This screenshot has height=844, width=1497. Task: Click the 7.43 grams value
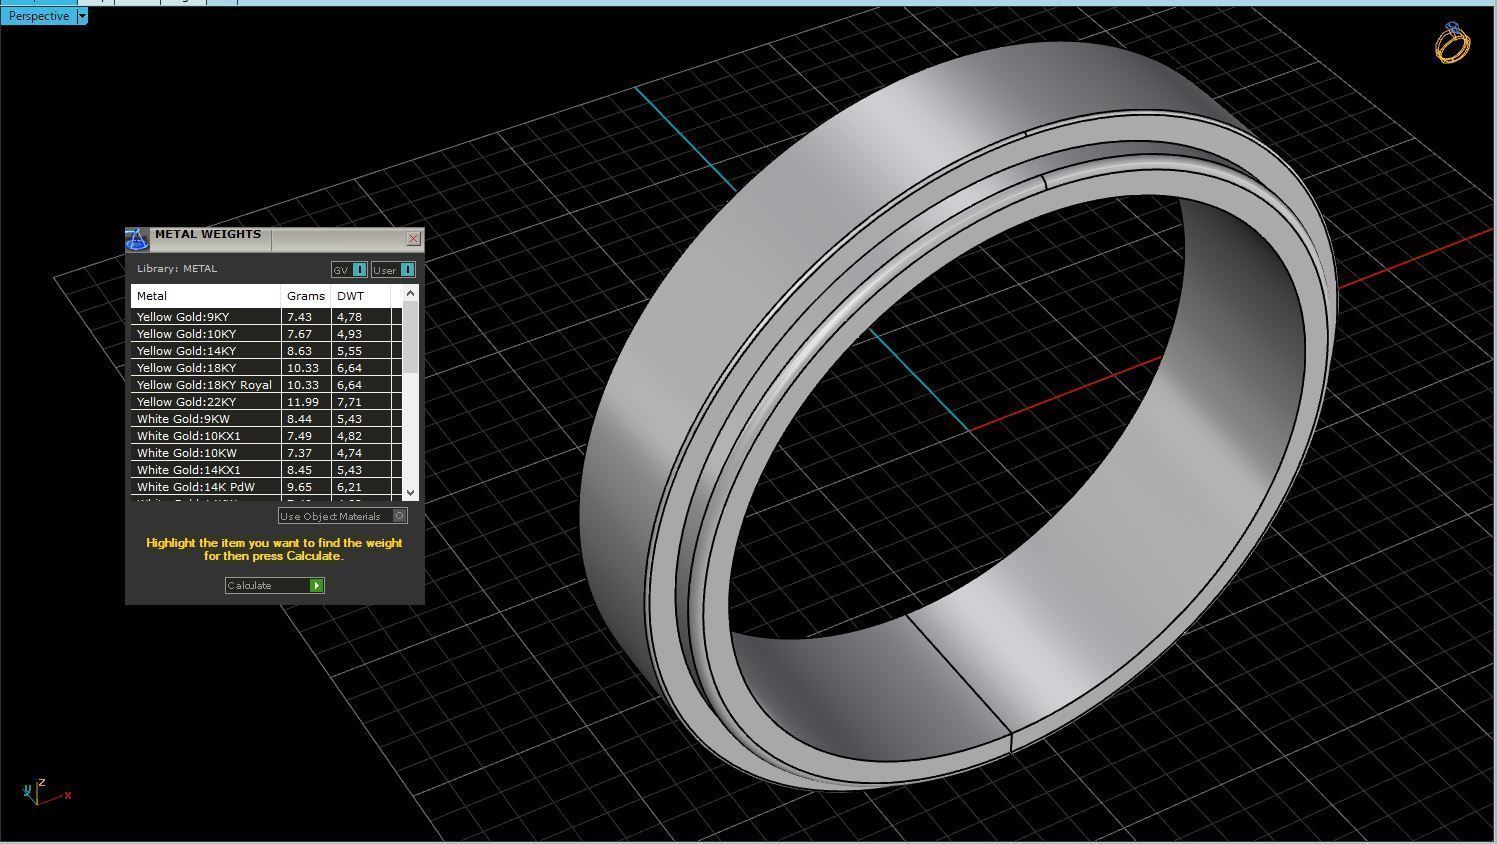(x=300, y=317)
